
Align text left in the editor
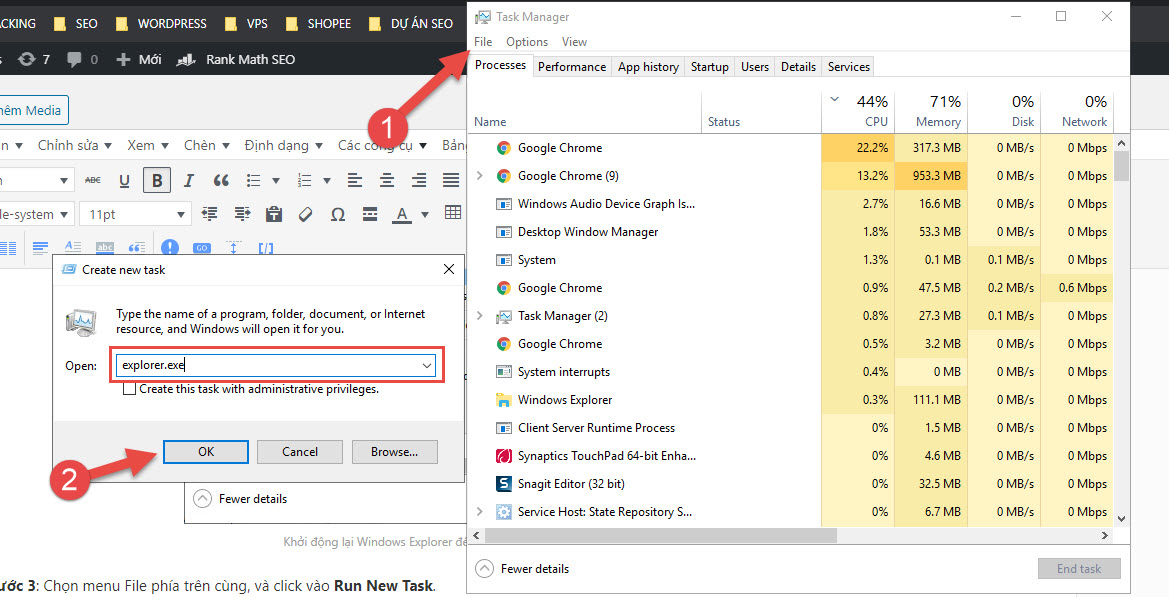[x=355, y=180]
